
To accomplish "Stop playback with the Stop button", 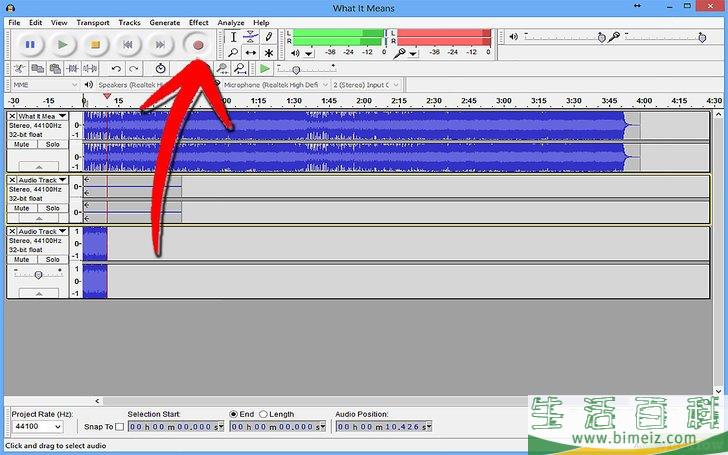I will [95, 45].
